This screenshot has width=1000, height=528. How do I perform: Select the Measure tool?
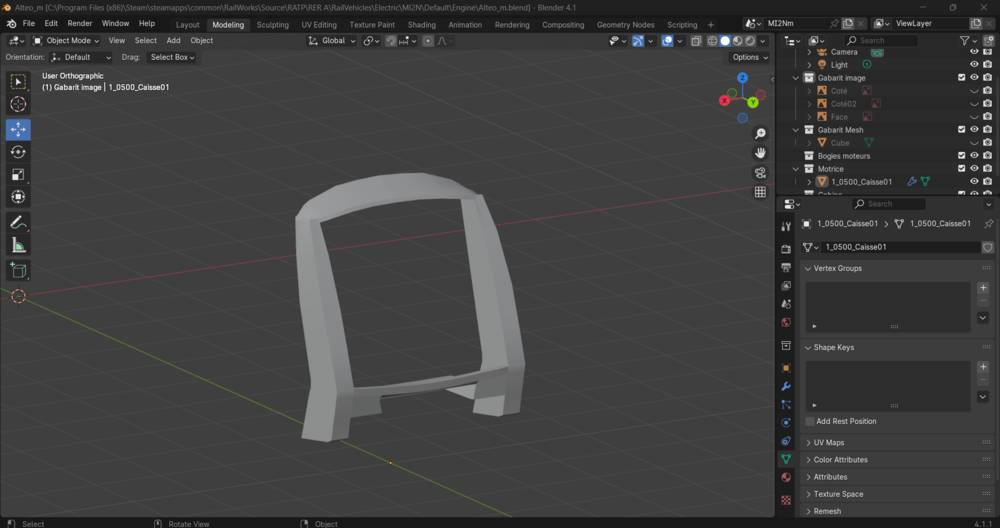tap(18, 246)
